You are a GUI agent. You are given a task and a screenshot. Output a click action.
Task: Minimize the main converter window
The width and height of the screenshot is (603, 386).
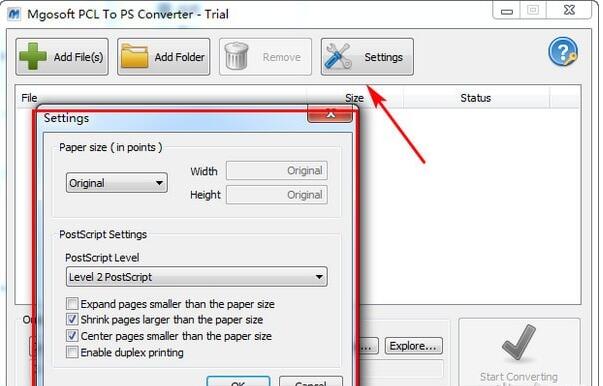click(506, 11)
